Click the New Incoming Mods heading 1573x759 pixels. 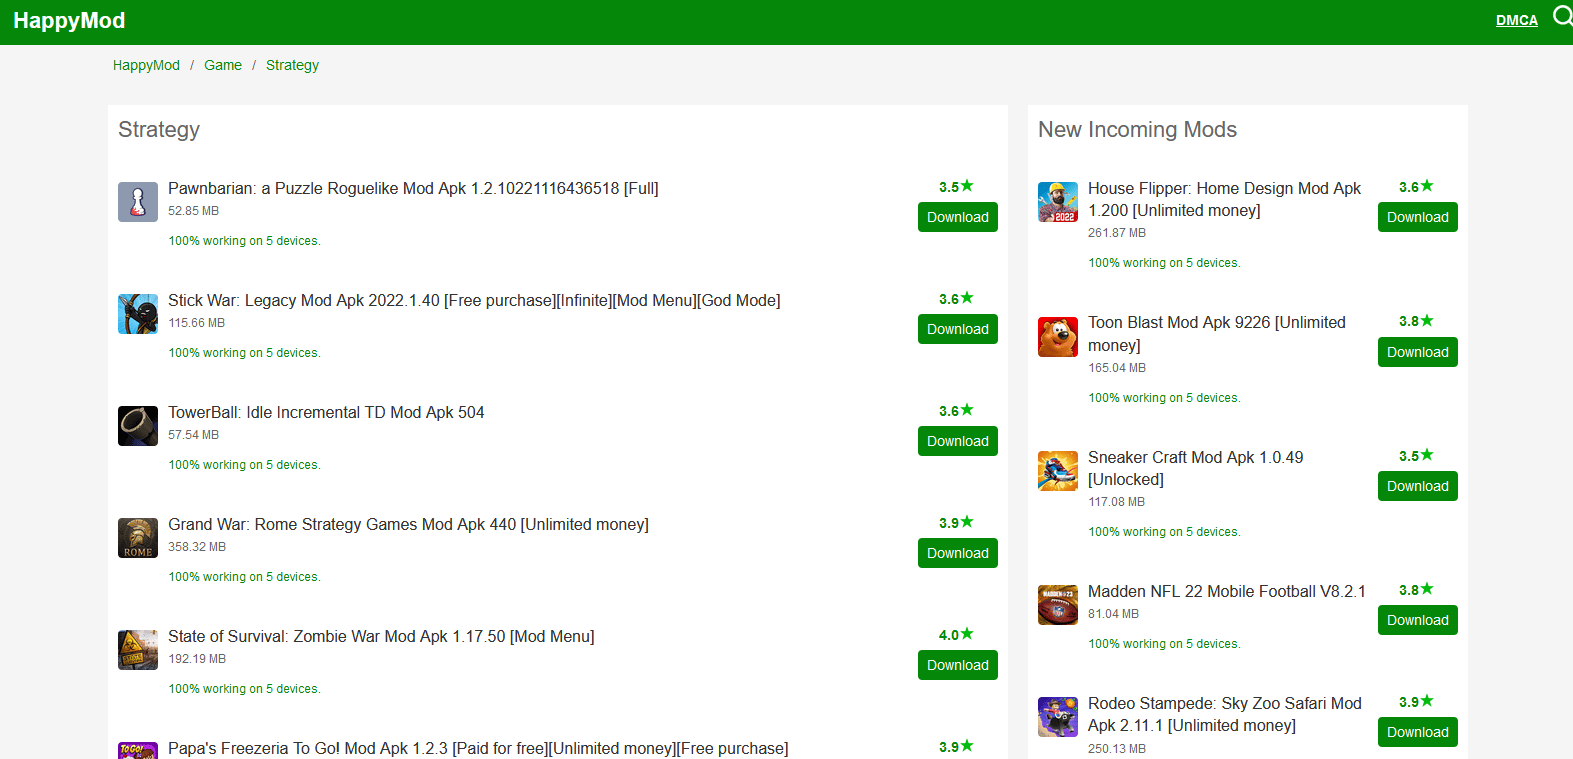pos(1137,130)
